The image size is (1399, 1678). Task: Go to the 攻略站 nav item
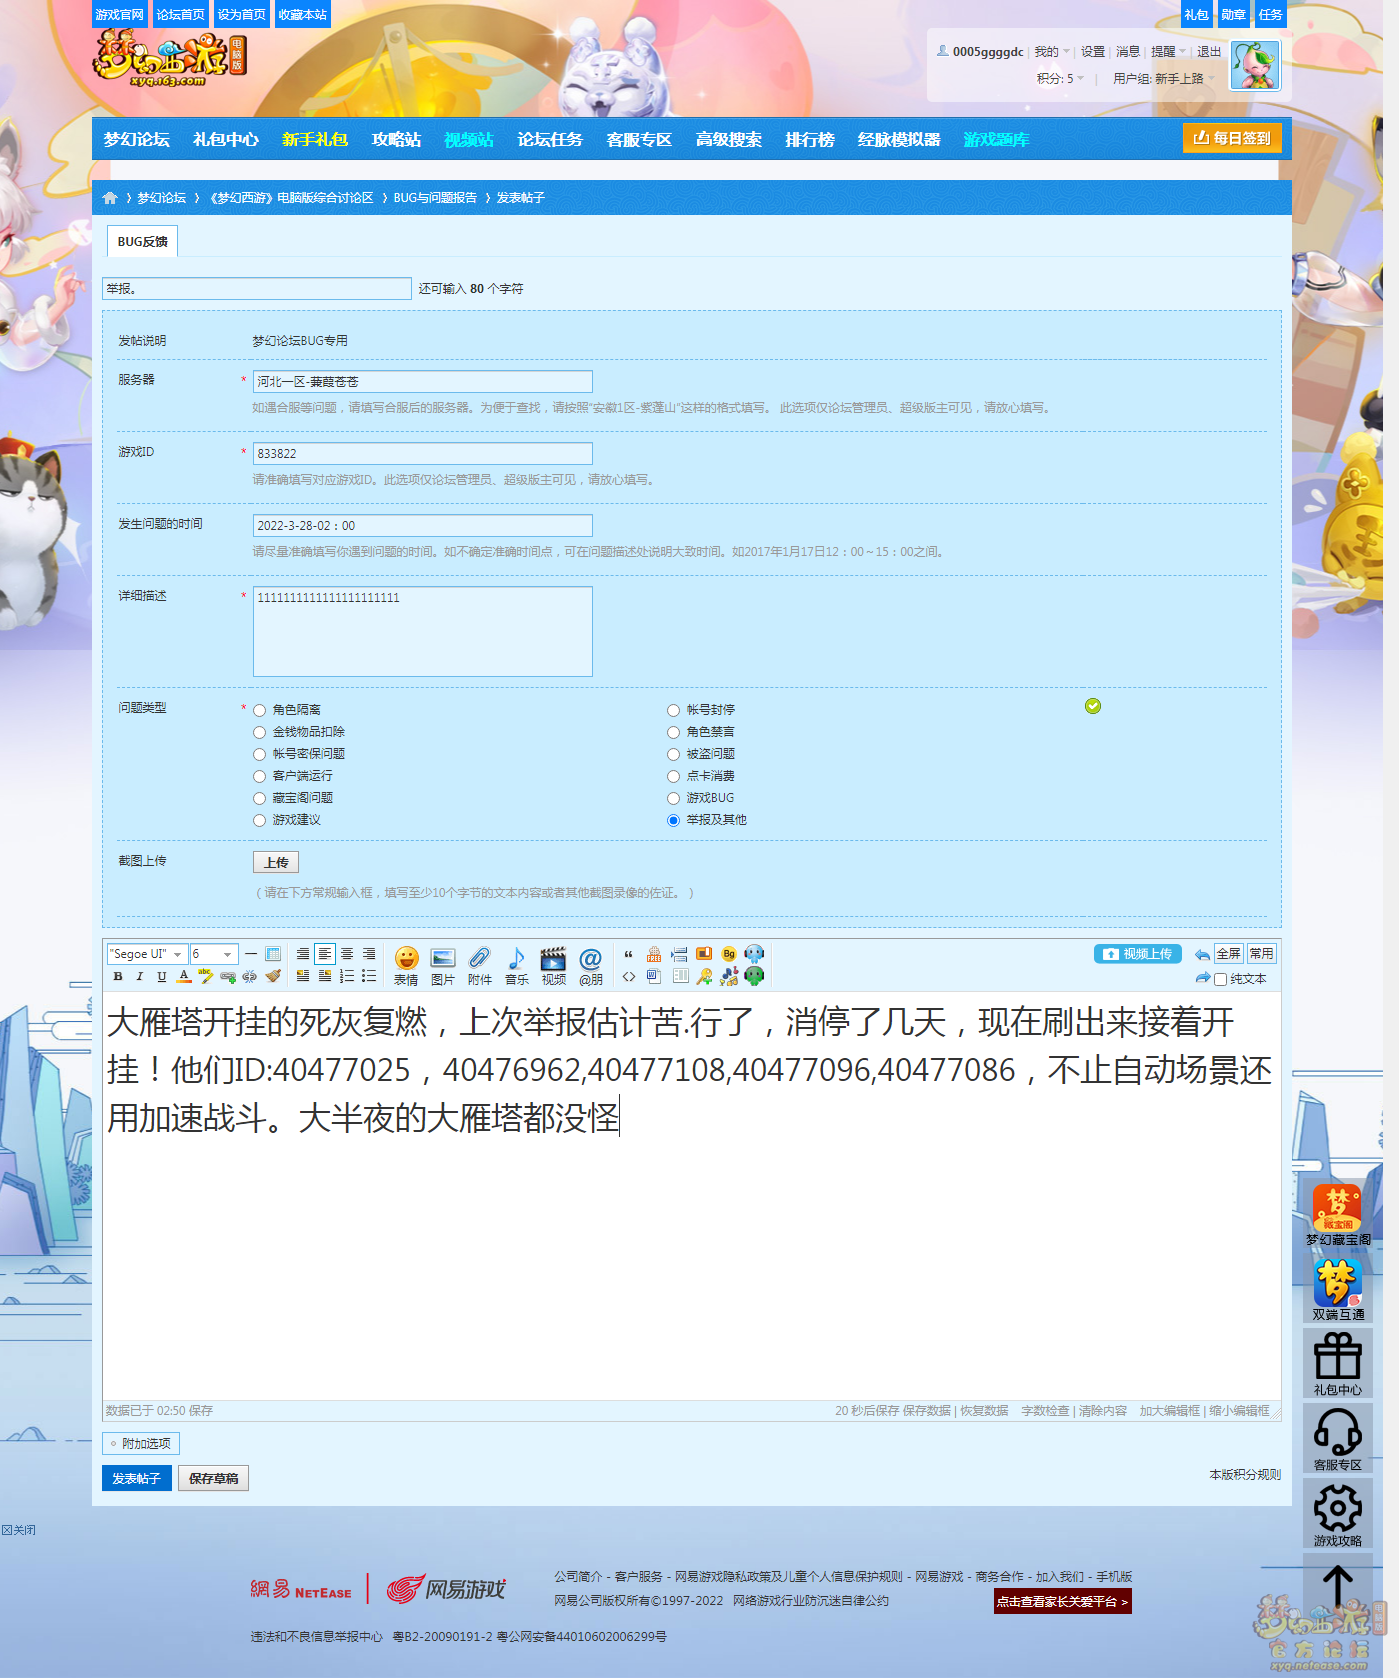(396, 140)
